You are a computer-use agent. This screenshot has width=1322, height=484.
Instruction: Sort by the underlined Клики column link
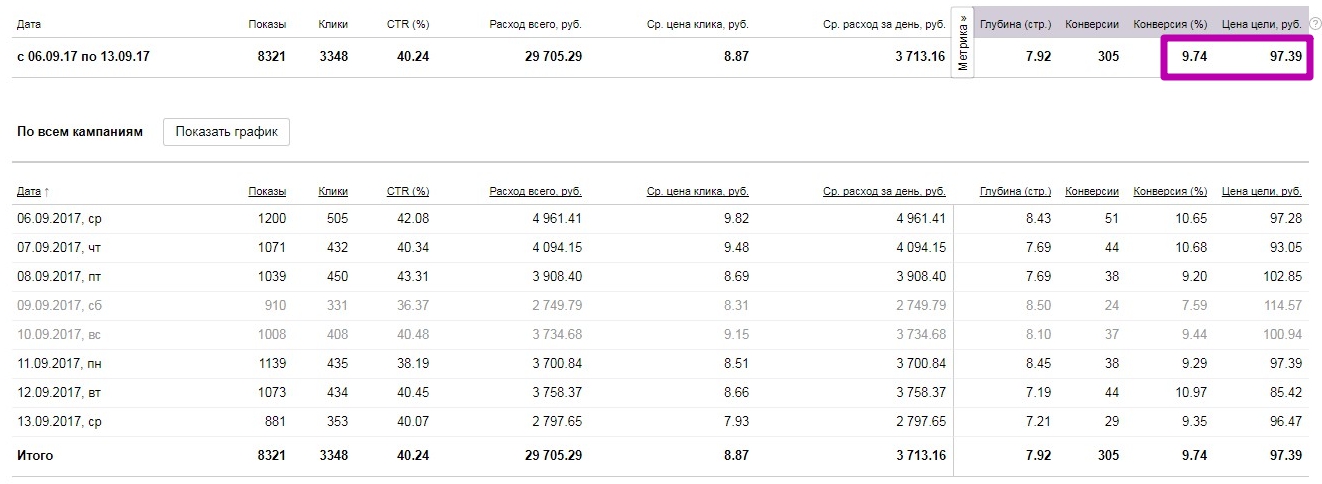coord(333,191)
